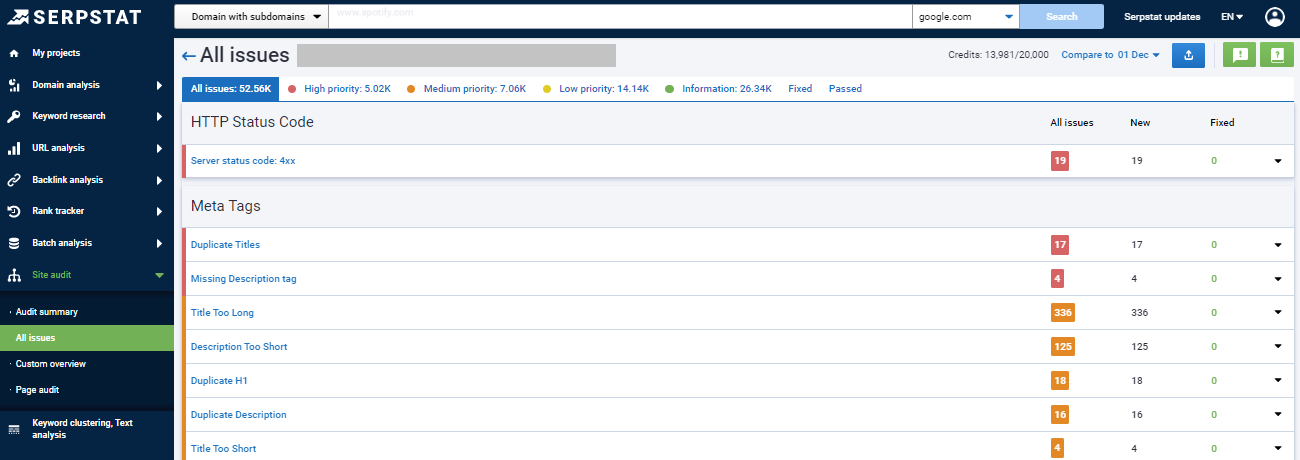The image size is (1300, 460).
Task: Open Audit summary menu item
Action: [x=47, y=312]
